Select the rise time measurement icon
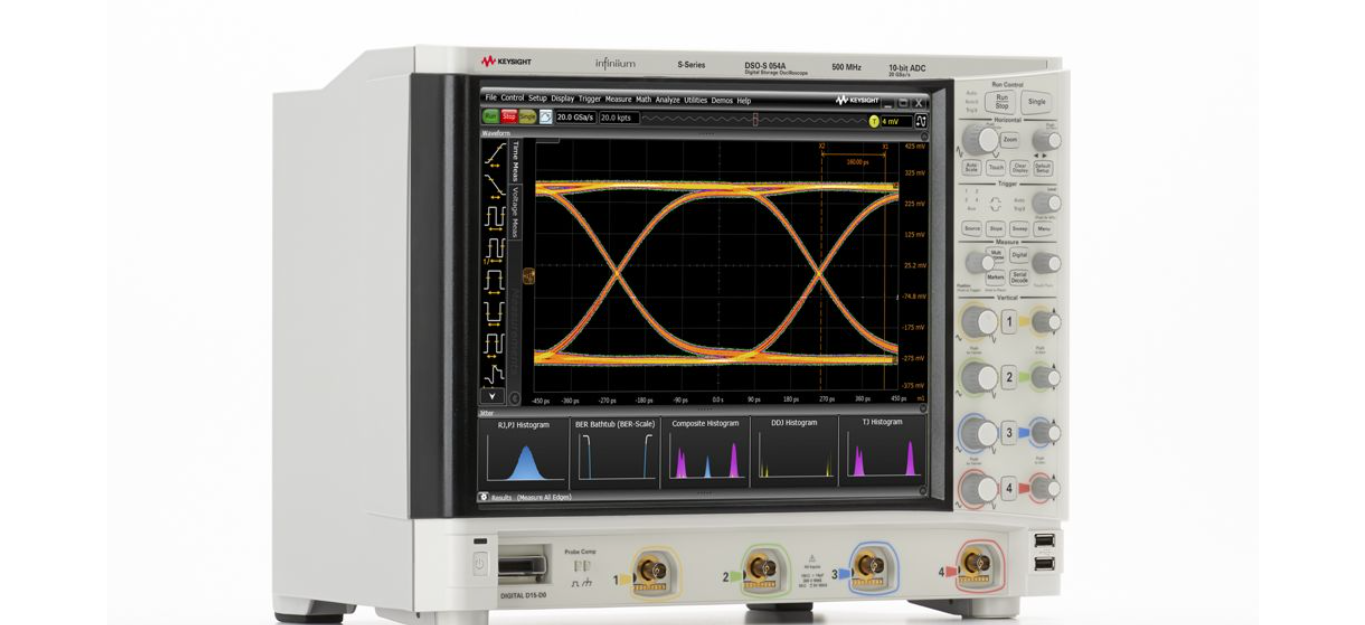 point(493,153)
